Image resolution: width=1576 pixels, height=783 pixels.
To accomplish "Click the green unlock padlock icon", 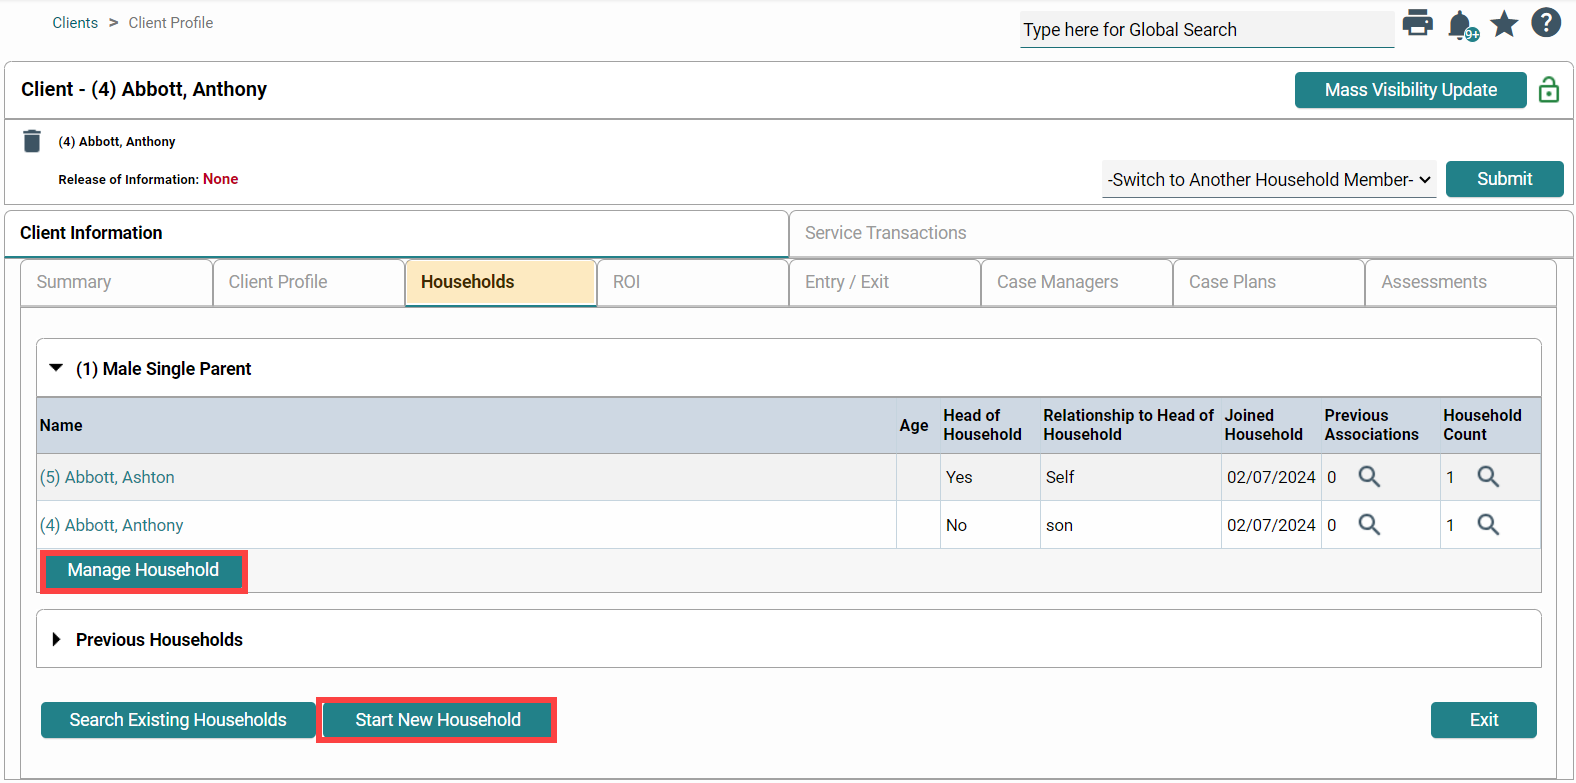I will [x=1549, y=90].
